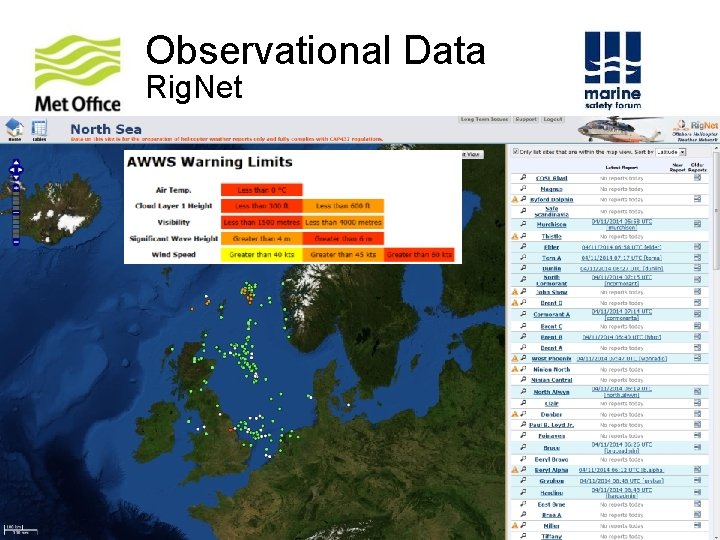Toggle 'Only list sites within the map view' checkbox

[515, 152]
